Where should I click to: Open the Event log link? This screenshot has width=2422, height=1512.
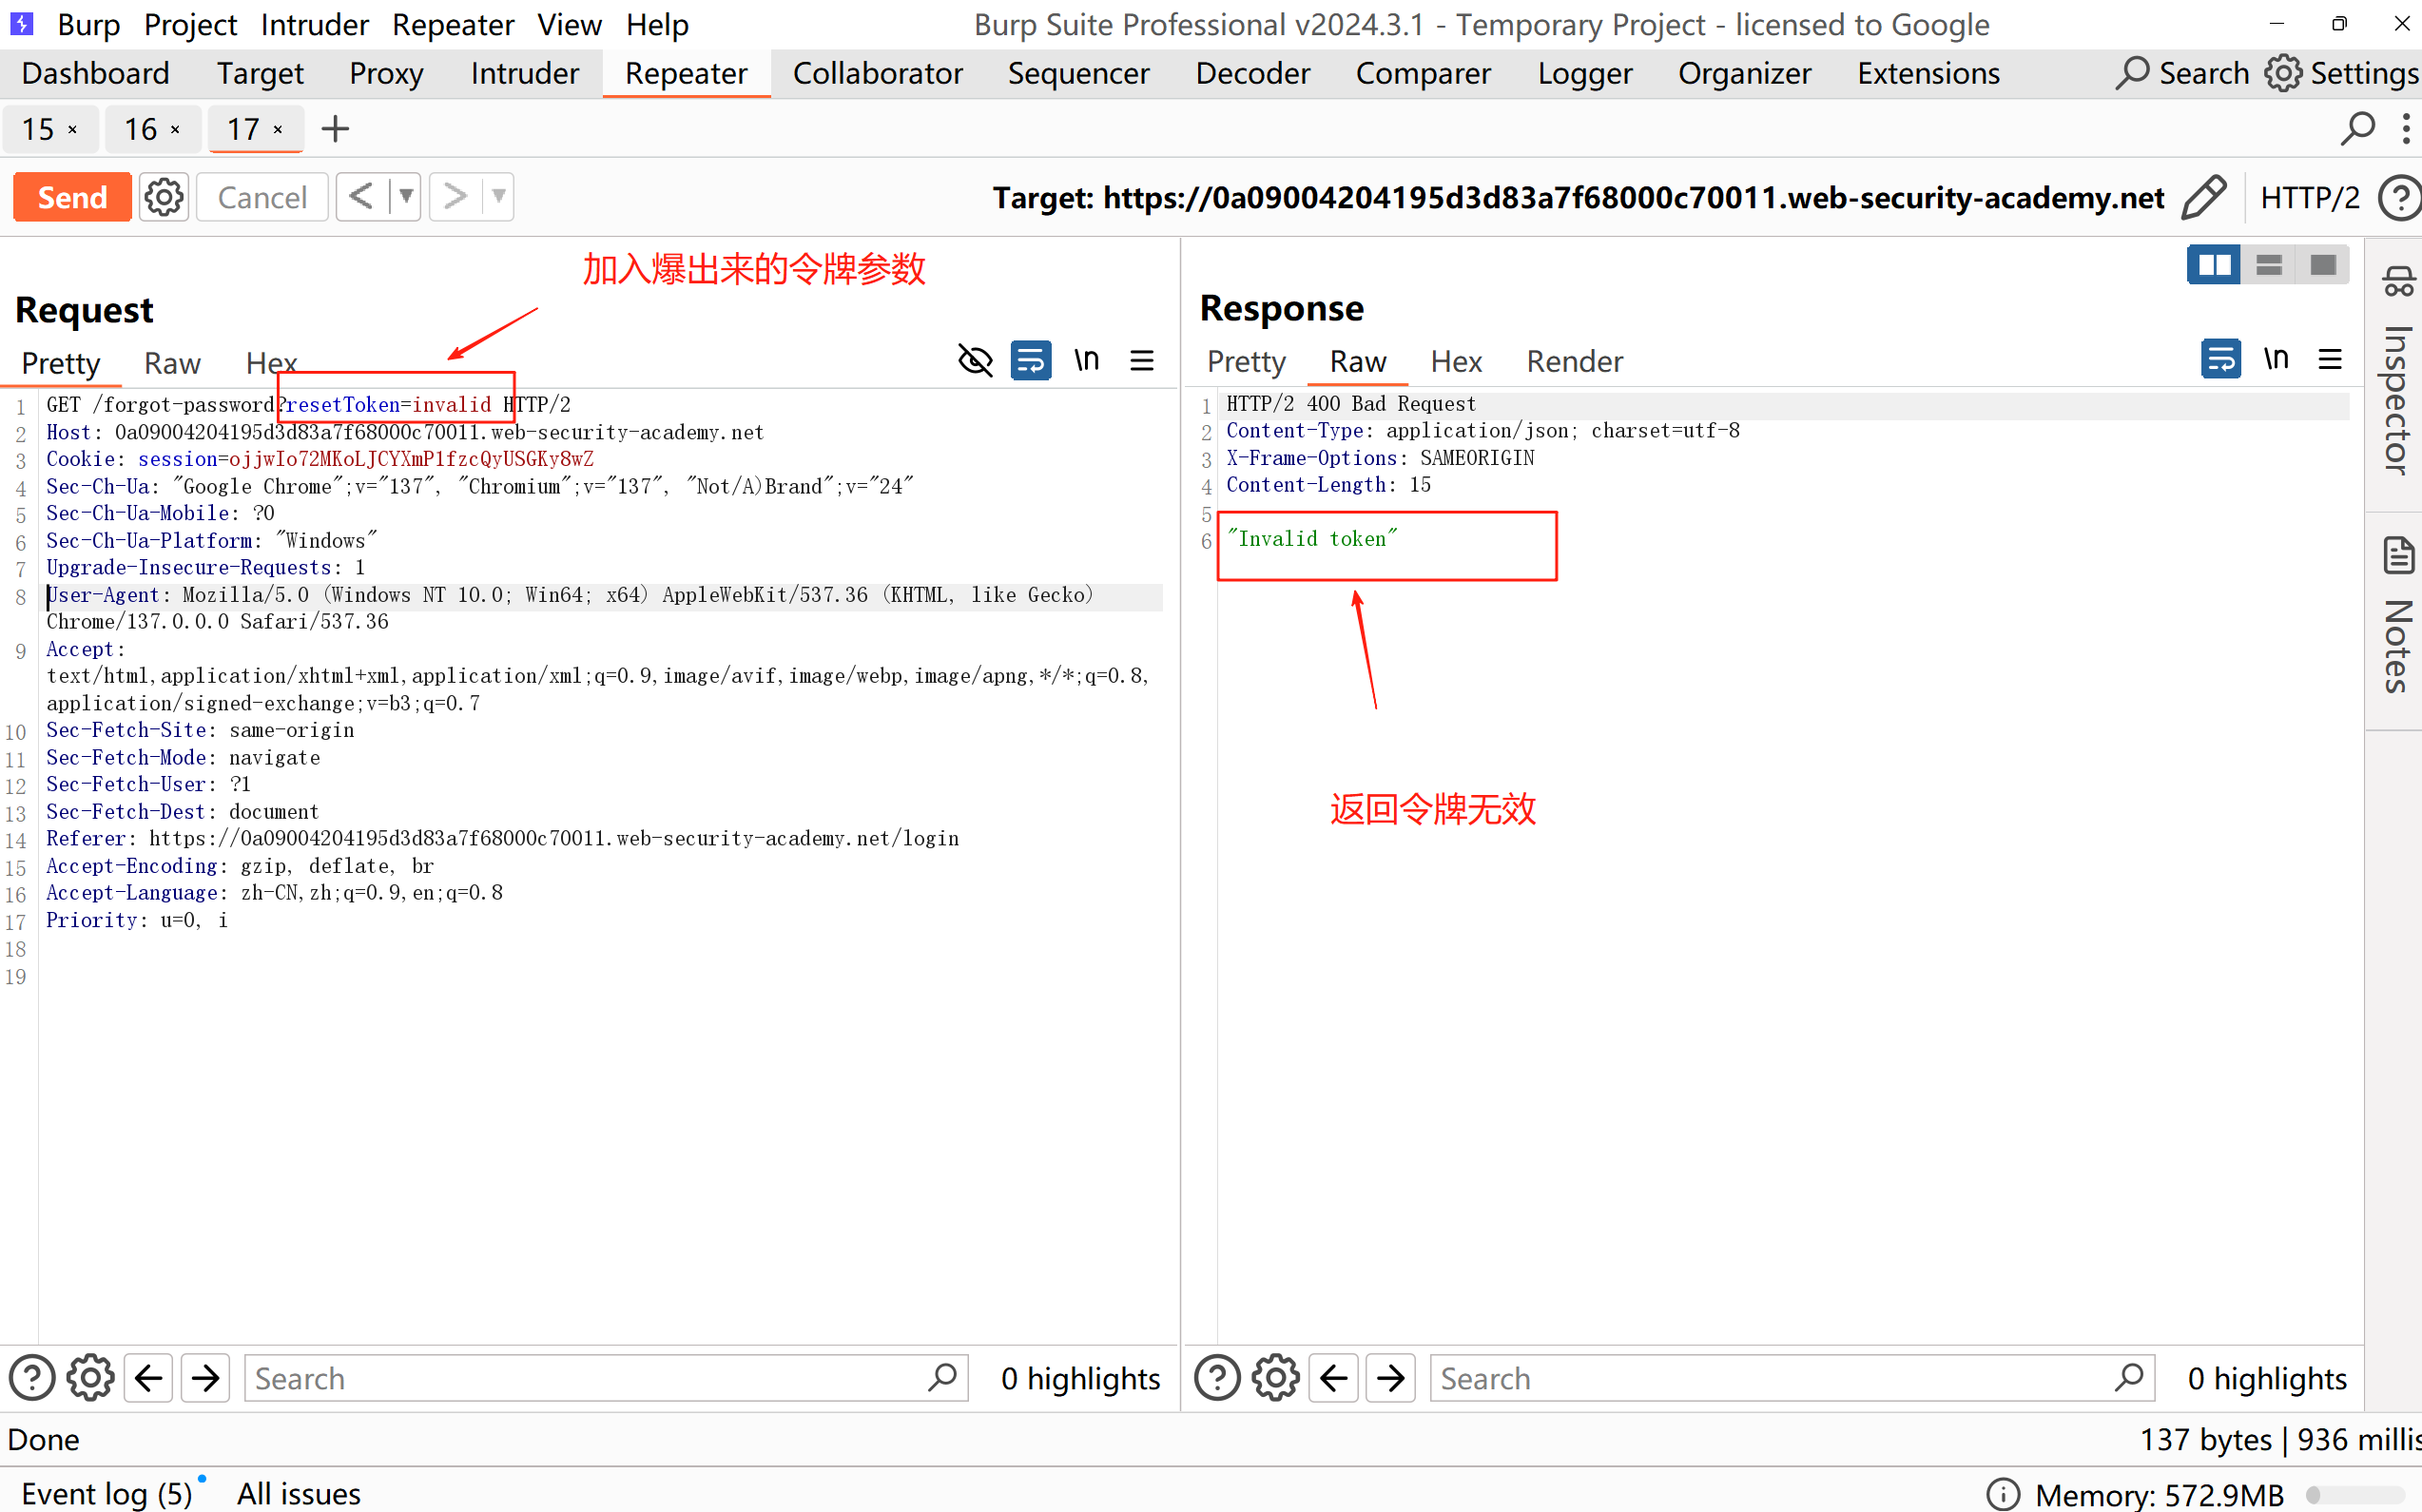coord(106,1493)
